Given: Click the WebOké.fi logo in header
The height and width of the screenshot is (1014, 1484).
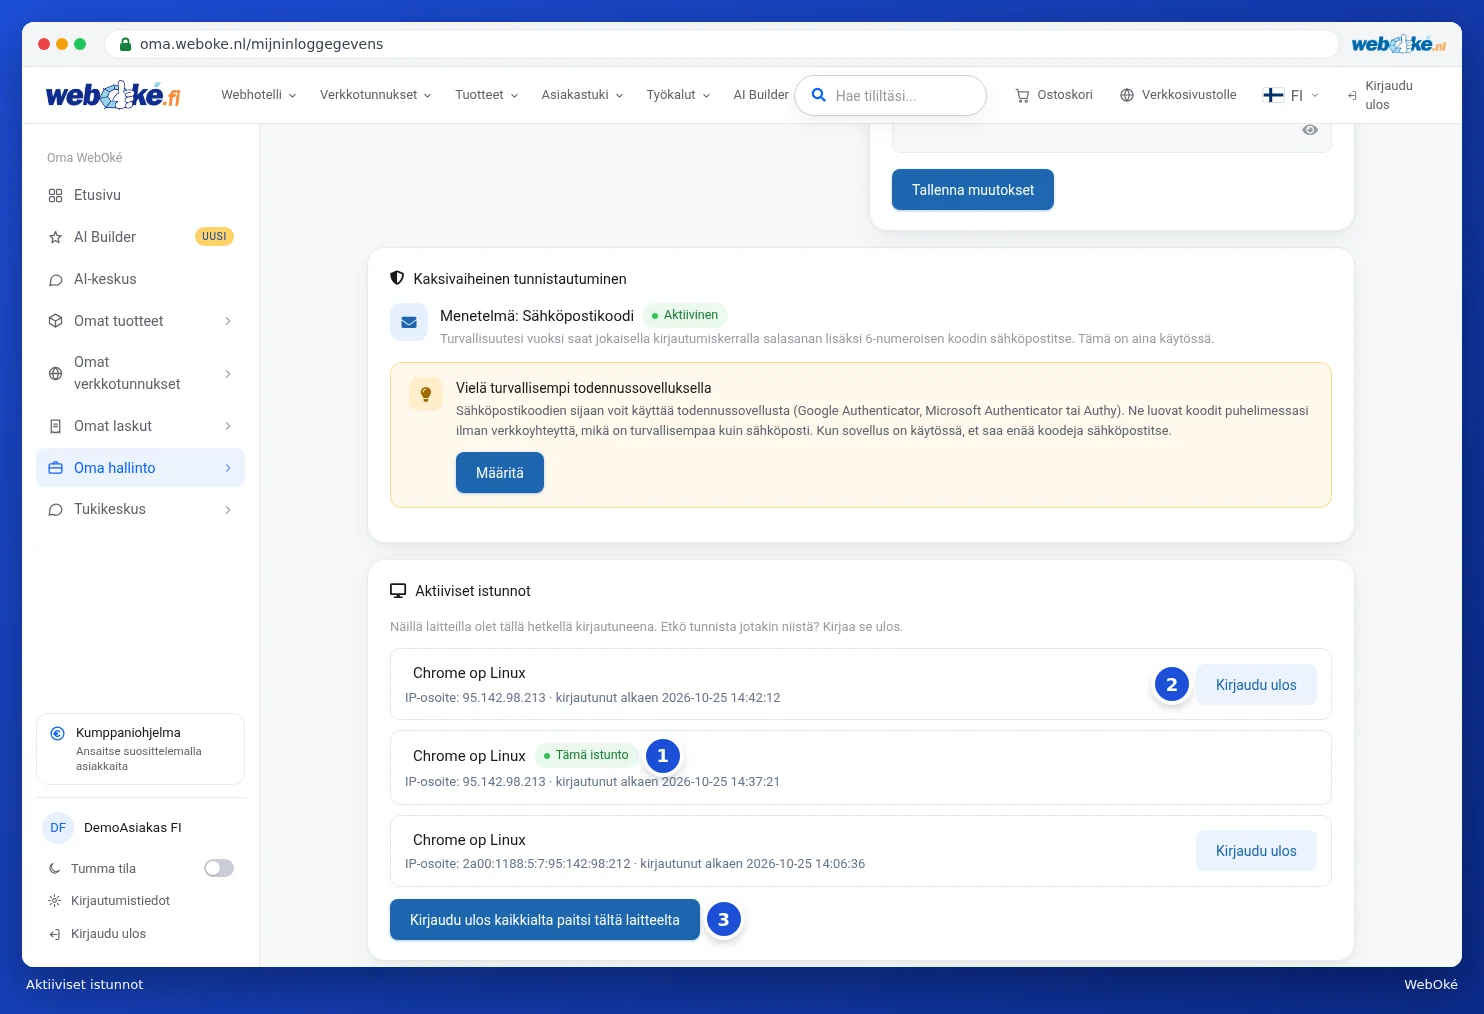Looking at the screenshot, I should pos(113,95).
